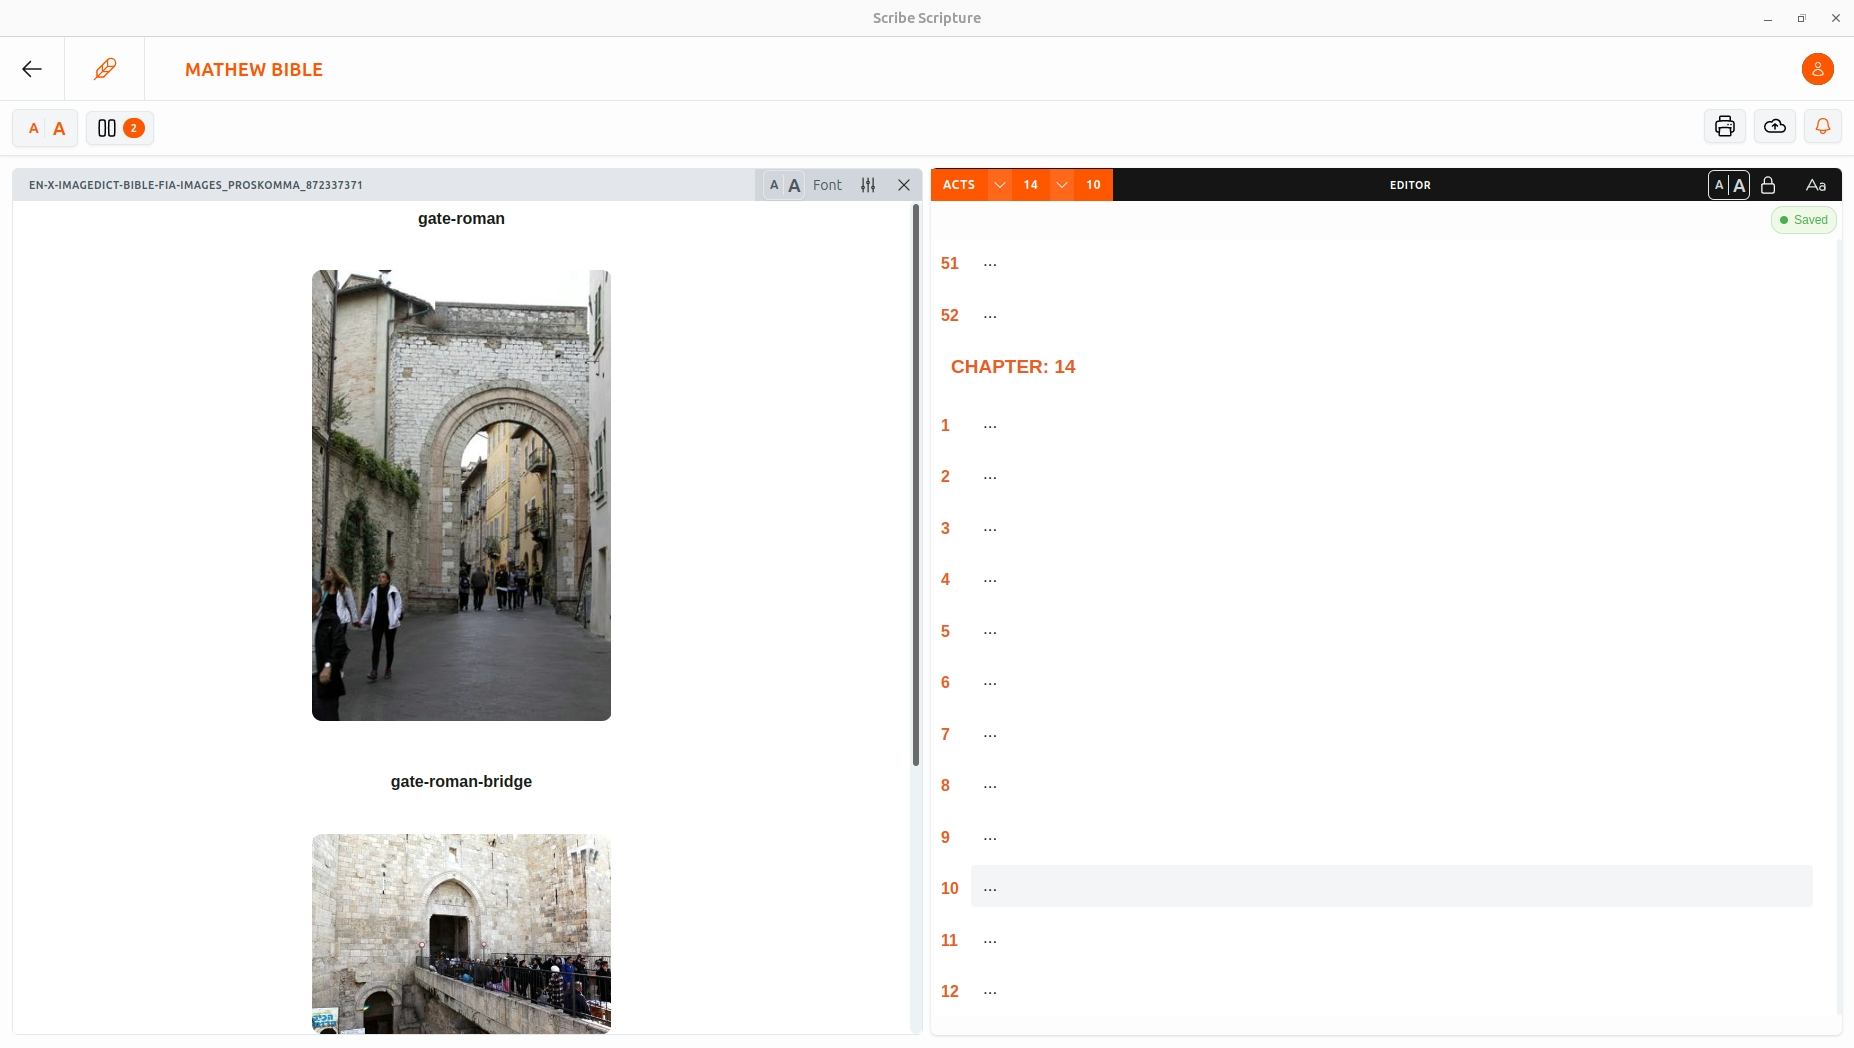Viewport: 1854px width, 1048px height.
Task: Open resource panel settings sliders icon
Action: (x=868, y=185)
